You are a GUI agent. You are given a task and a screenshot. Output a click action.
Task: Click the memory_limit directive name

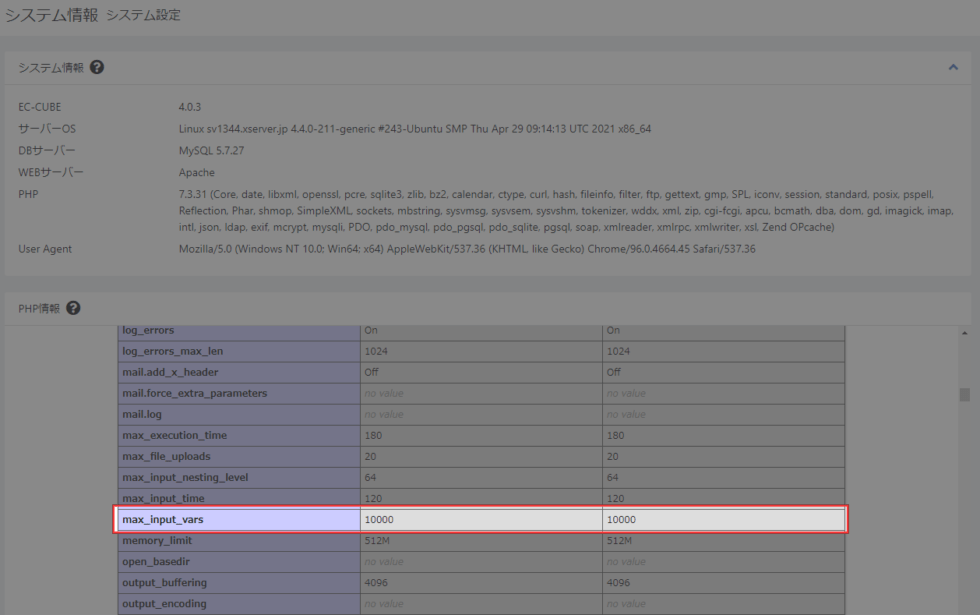(157, 541)
